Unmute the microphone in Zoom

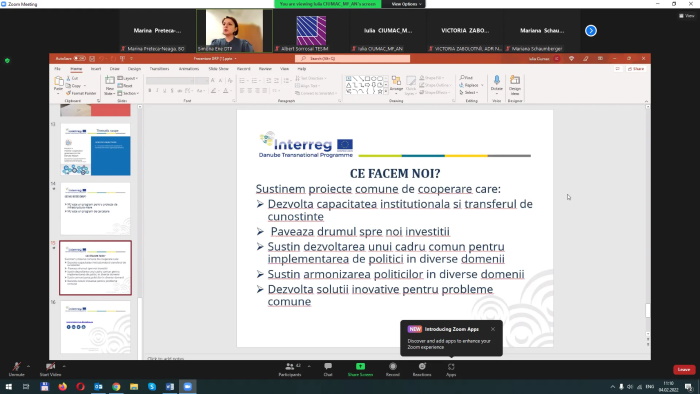17,369
